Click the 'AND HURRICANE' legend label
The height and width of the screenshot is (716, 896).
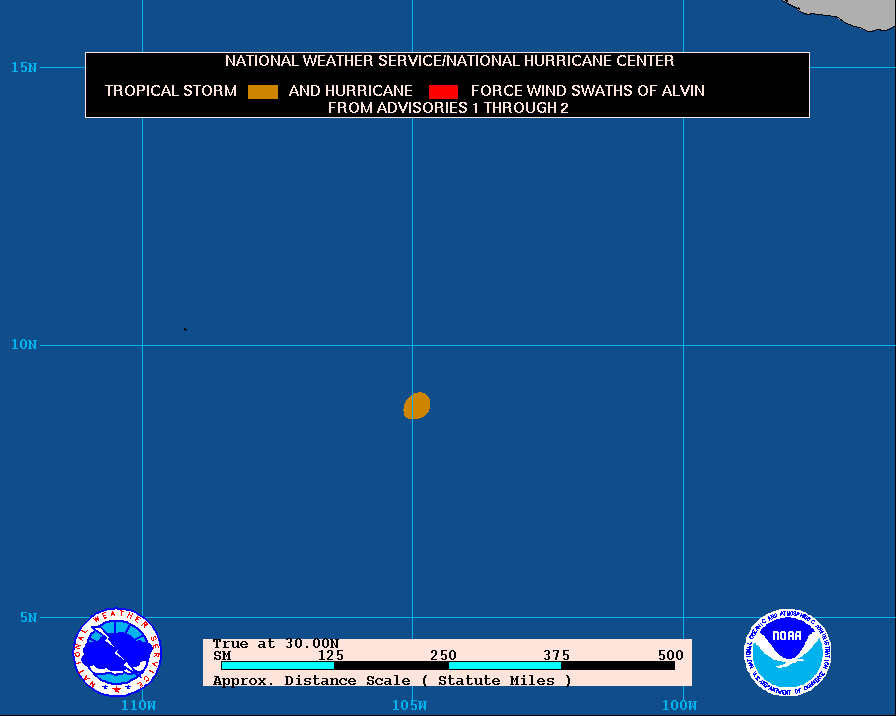[350, 91]
